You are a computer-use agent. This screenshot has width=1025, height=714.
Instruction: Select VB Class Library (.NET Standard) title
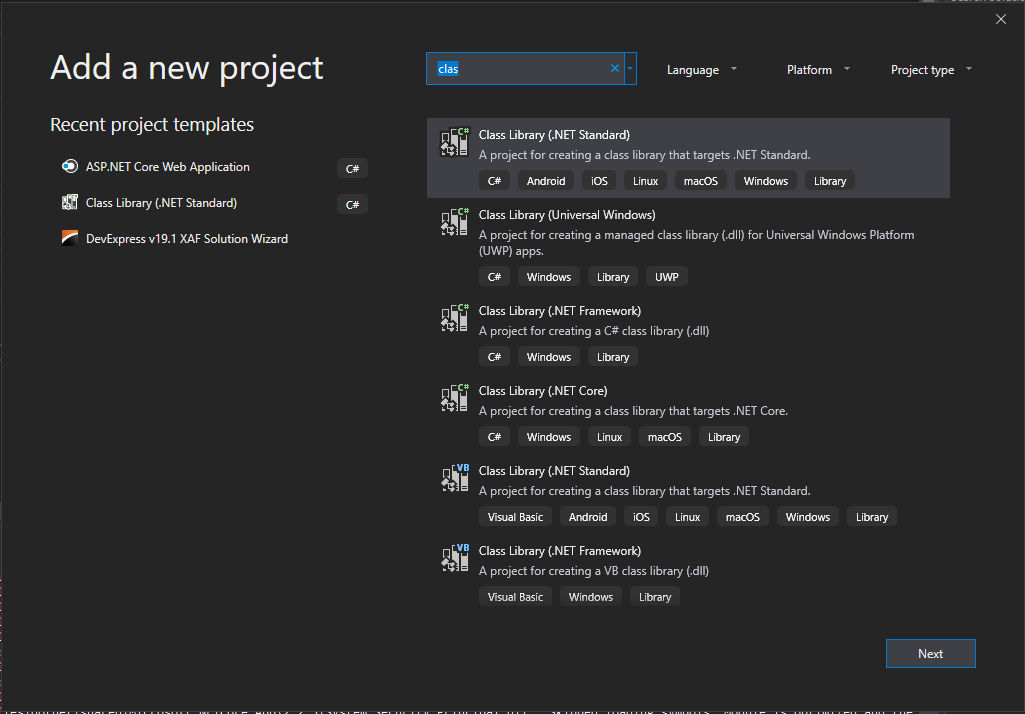[554, 471]
